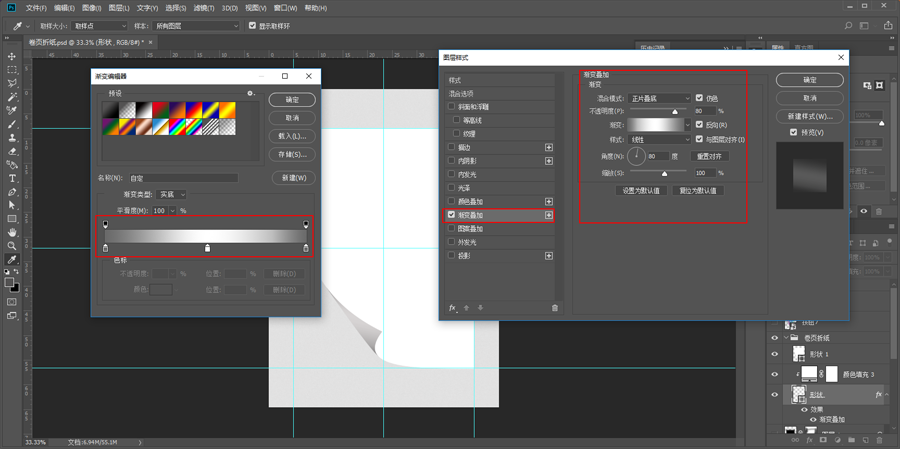Open the gradient presets gear menu
Screen dimensions: 900x449
(x=251, y=93)
